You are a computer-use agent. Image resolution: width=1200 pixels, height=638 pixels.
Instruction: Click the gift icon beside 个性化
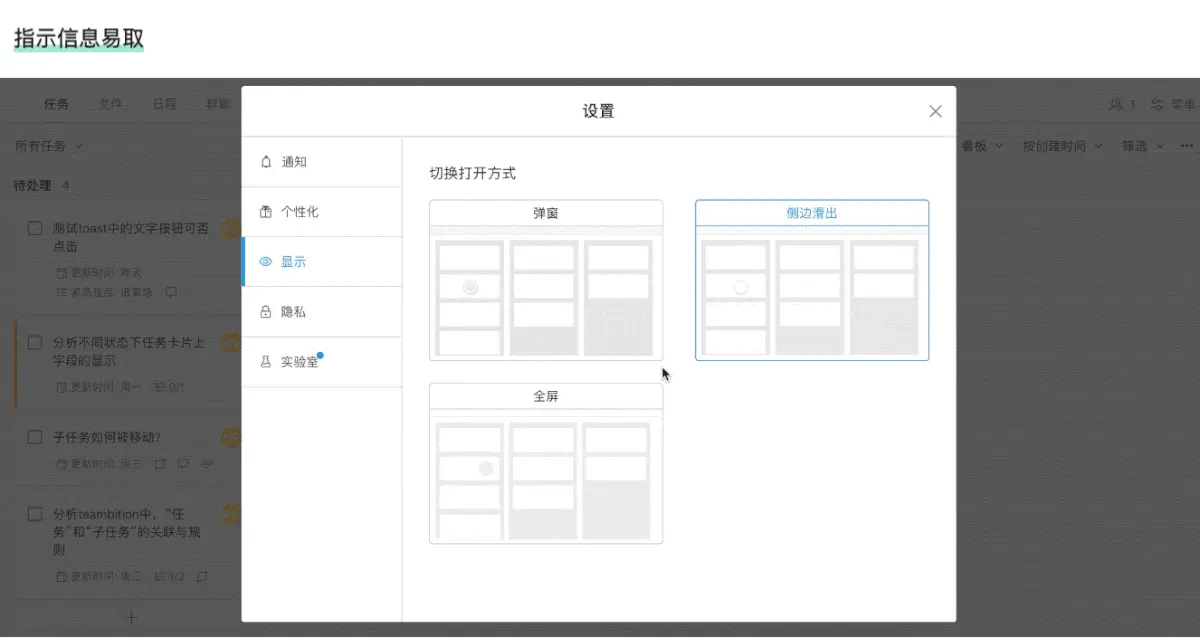click(266, 212)
